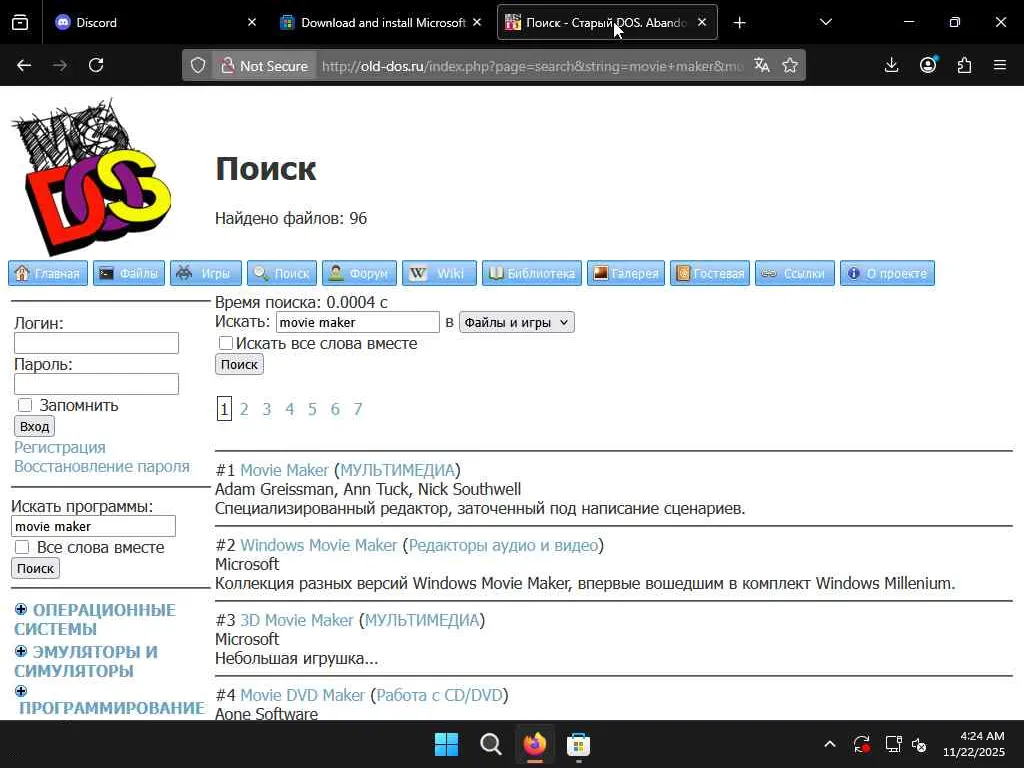1024x768 pixels.
Task: Click the translate page icon in address bar
Action: click(761, 65)
